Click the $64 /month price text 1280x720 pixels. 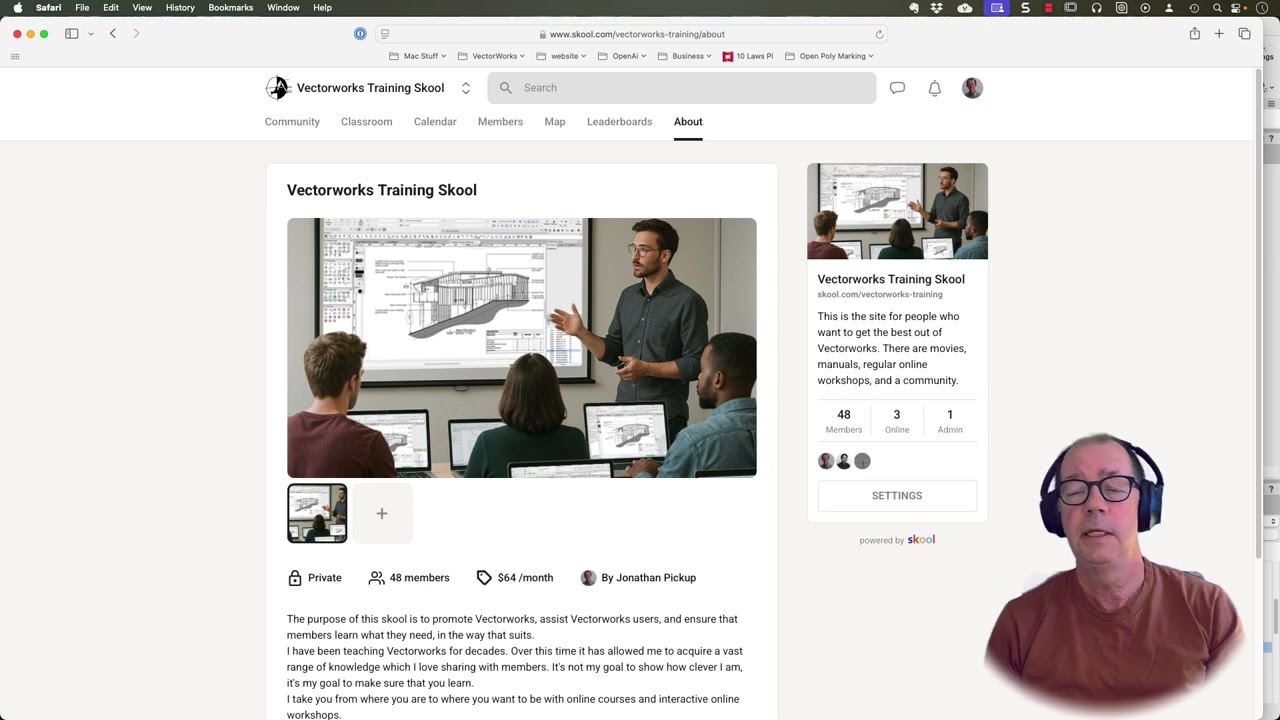coord(525,578)
